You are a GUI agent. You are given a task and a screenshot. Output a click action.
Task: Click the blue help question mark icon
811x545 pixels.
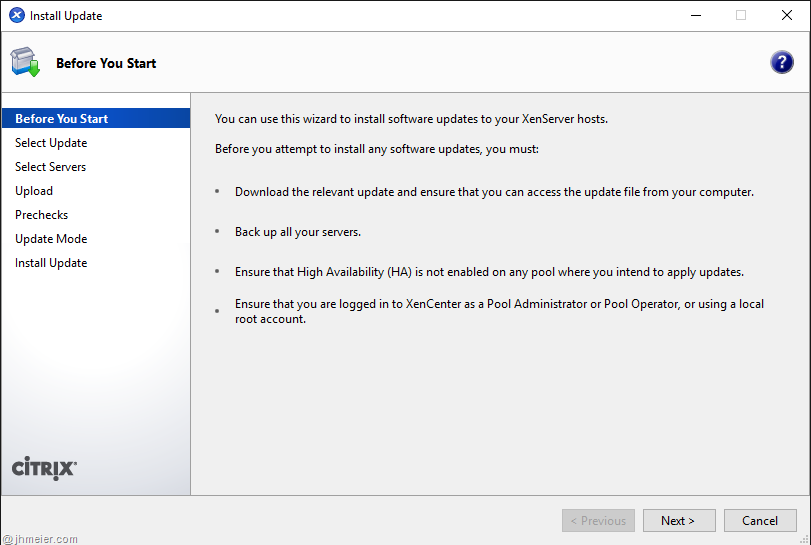click(781, 62)
